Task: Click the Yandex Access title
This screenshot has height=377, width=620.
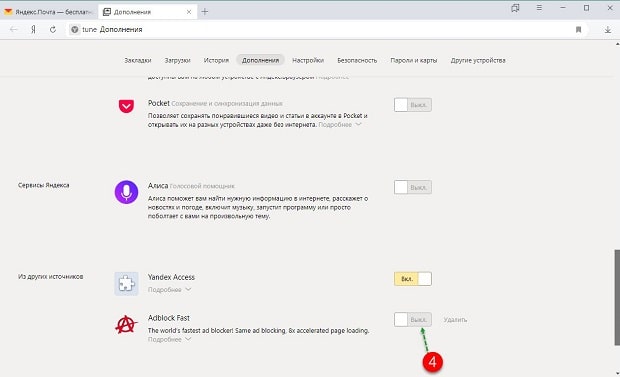Action: (x=171, y=277)
